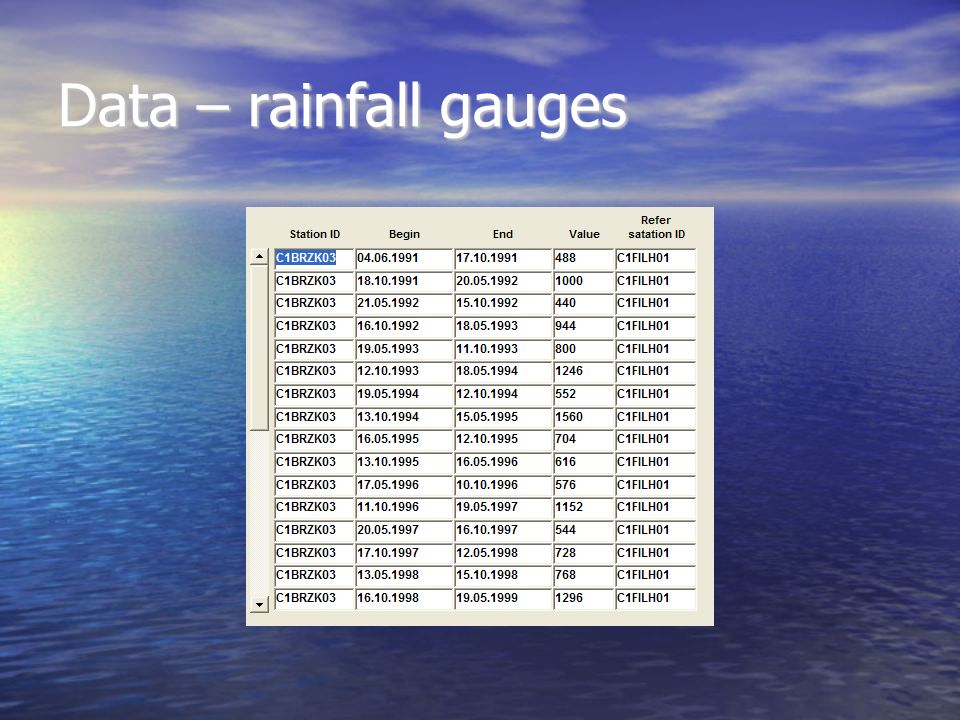This screenshot has width=960, height=720.
Task: Click the Begin cell 16.05.1995
Action: (404, 440)
